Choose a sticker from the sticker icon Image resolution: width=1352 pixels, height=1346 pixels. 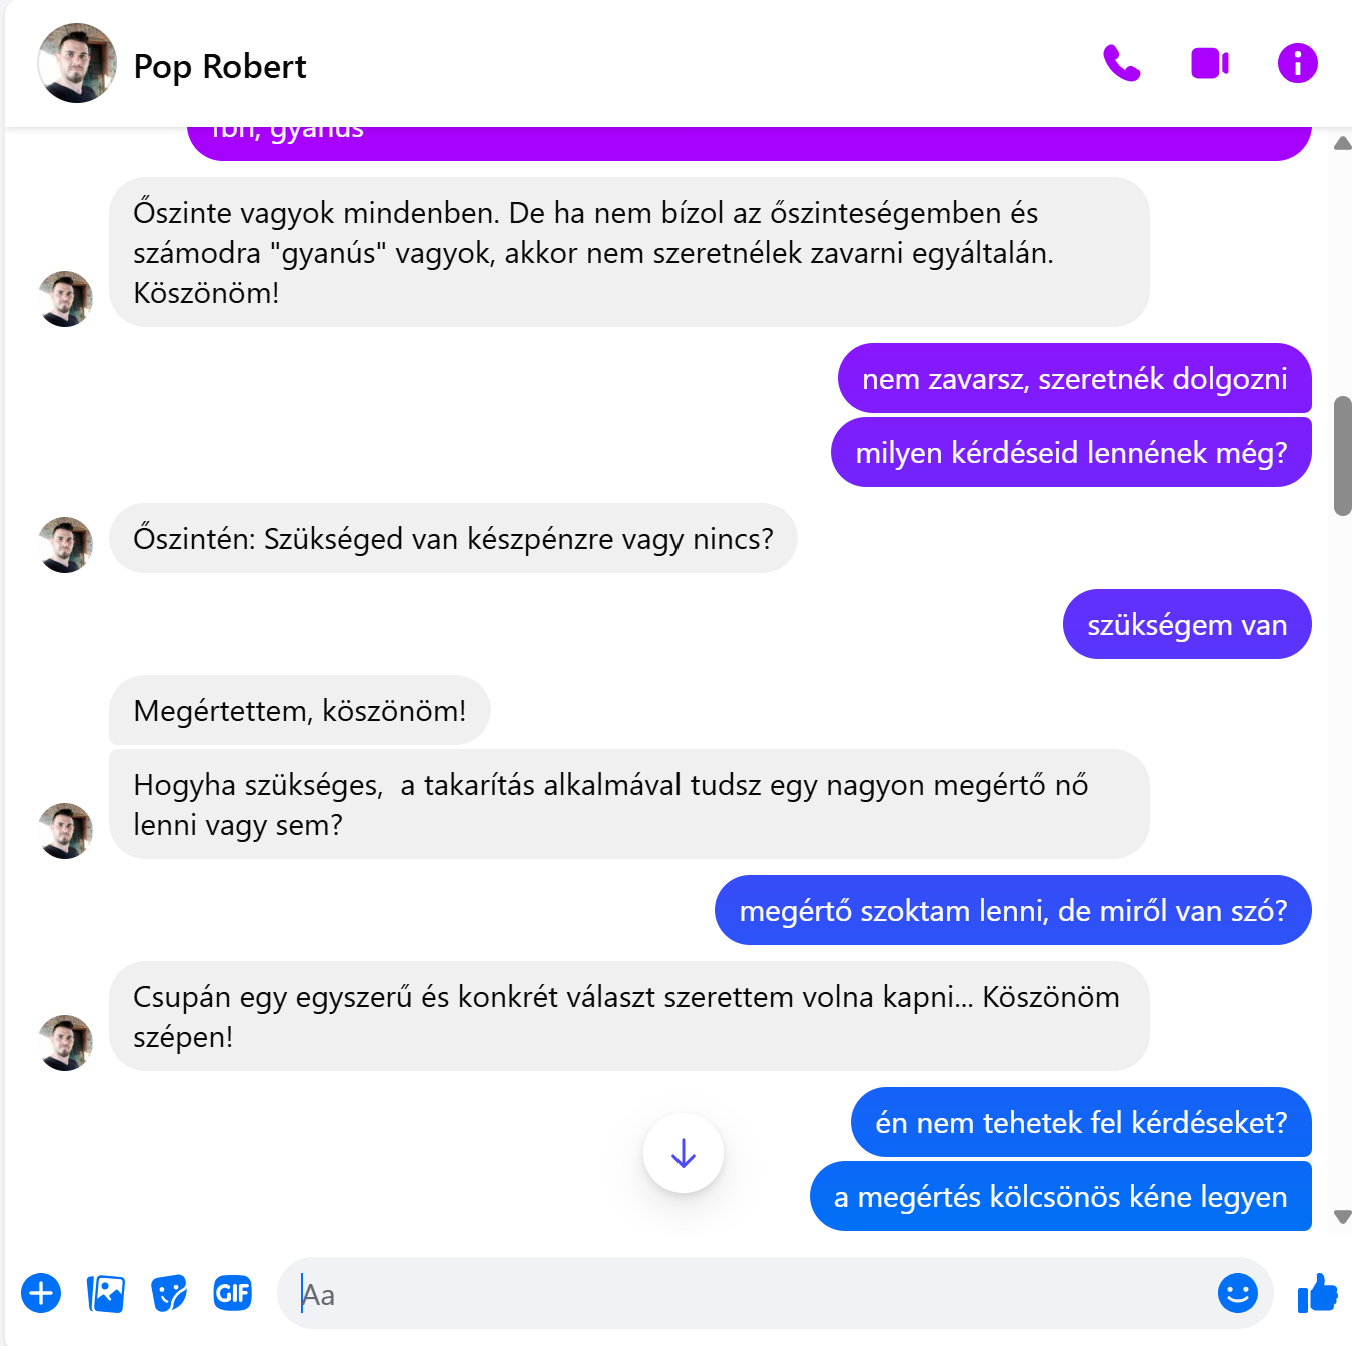click(x=169, y=1293)
